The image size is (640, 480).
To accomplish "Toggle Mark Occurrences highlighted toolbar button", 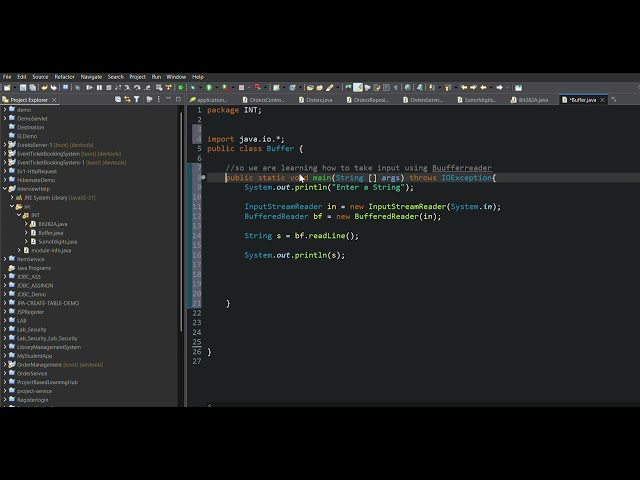I will pyautogui.click(x=358, y=87).
